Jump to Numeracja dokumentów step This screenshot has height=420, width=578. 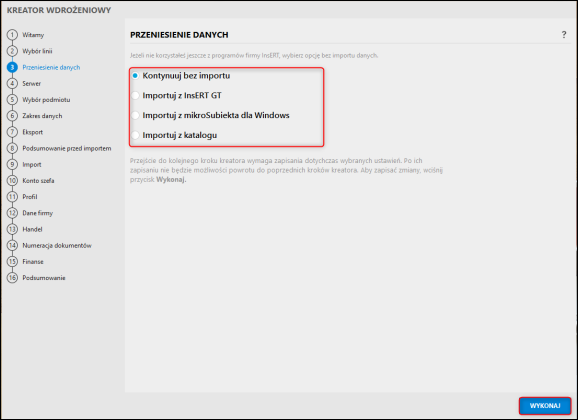(57, 245)
